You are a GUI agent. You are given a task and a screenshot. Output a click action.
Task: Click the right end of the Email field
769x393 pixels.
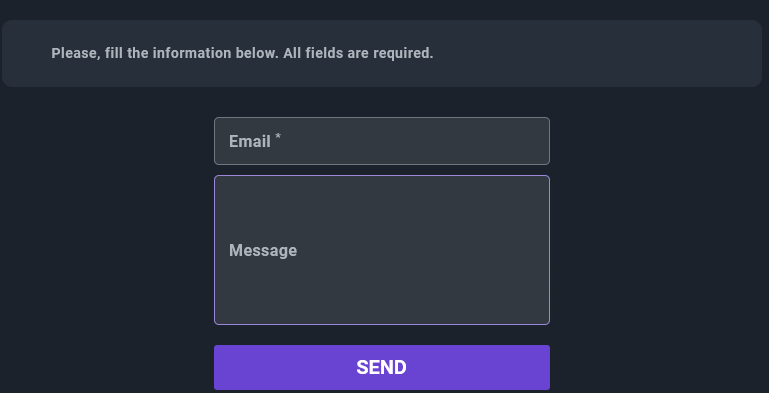(x=537, y=141)
